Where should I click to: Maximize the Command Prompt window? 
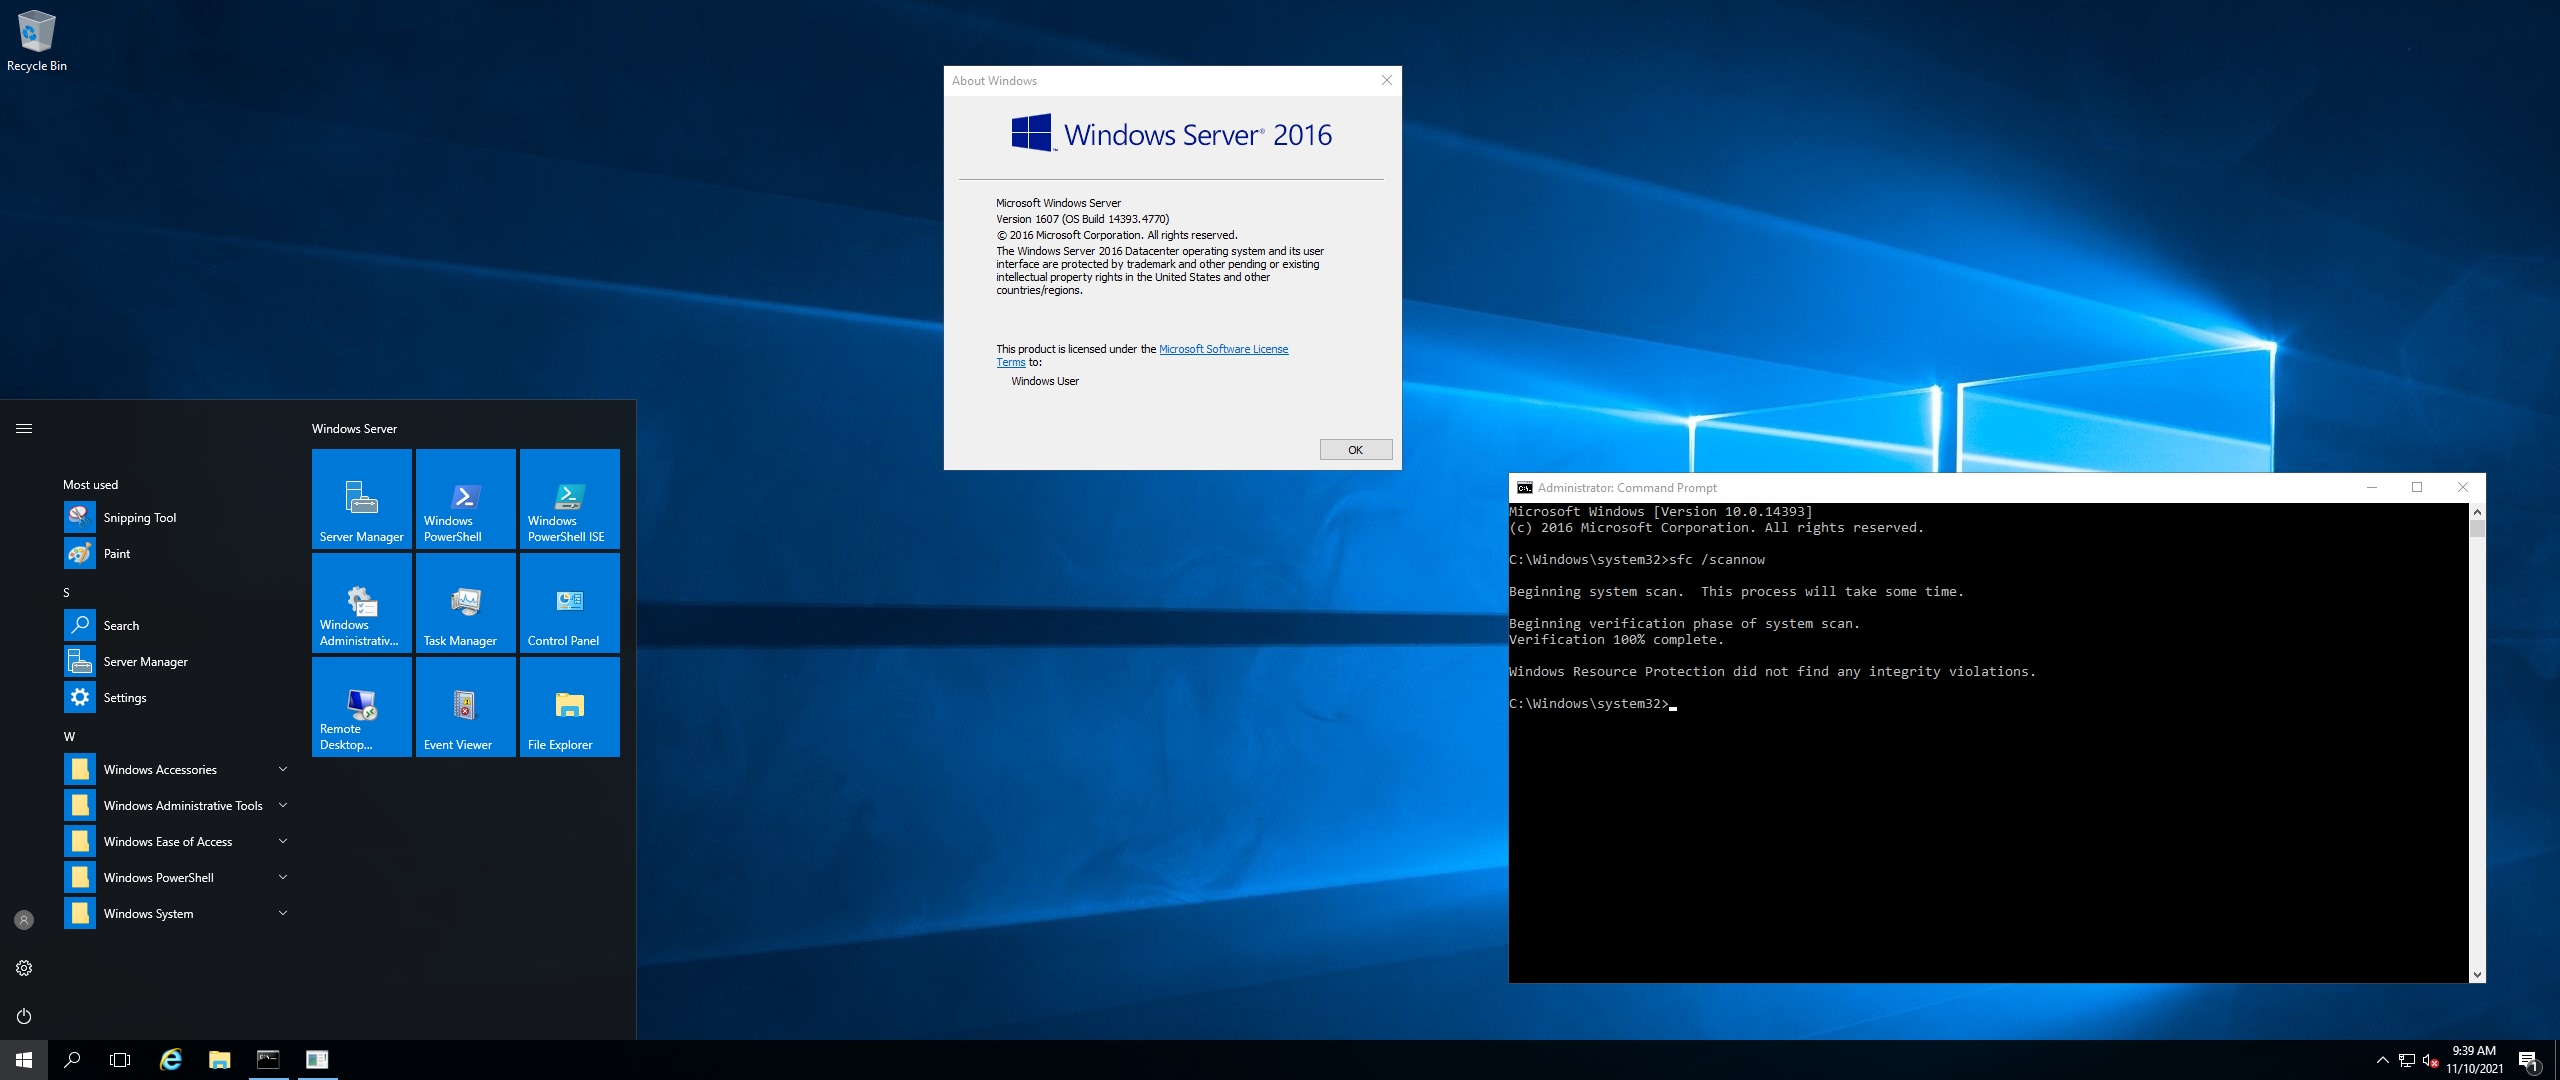click(x=2417, y=488)
